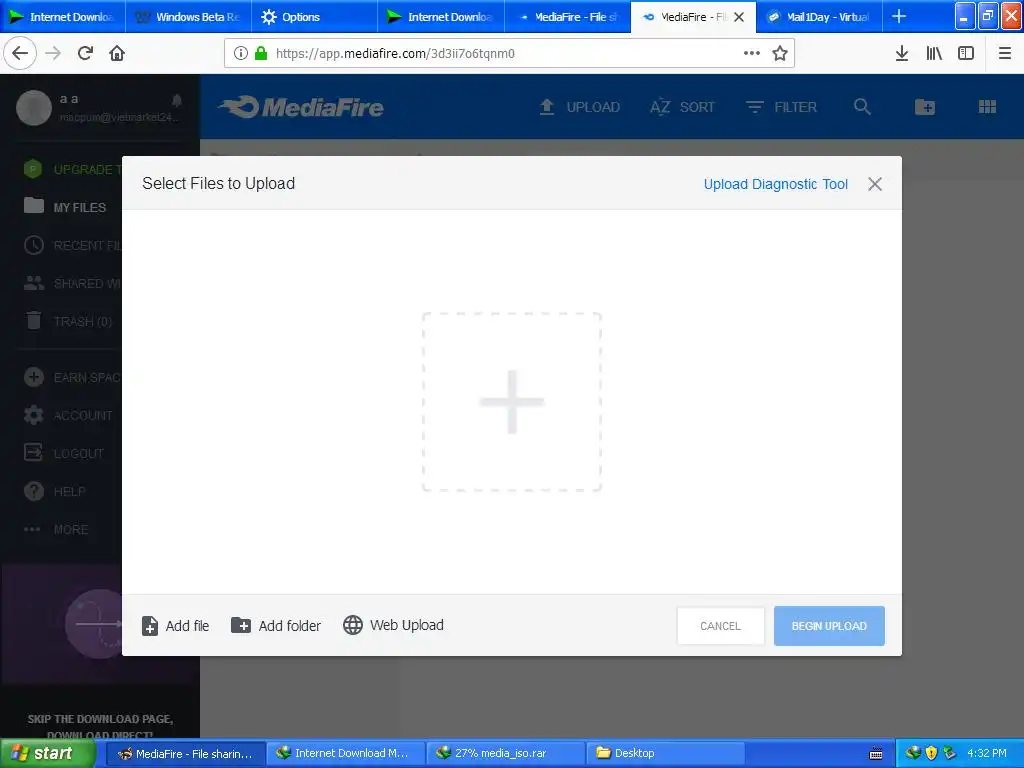Show site information icon in address bar
Viewport: 1024px width, 768px height.
tap(240, 53)
